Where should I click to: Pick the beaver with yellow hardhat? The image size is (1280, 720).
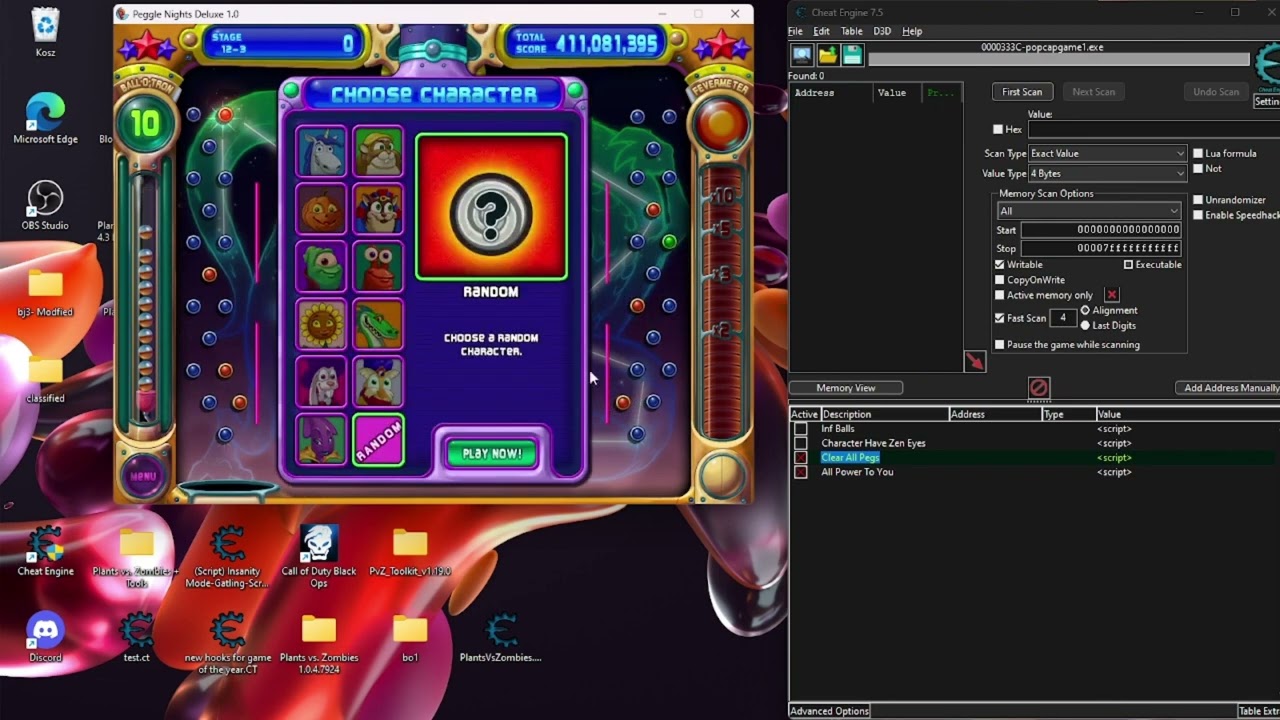[x=378, y=152]
